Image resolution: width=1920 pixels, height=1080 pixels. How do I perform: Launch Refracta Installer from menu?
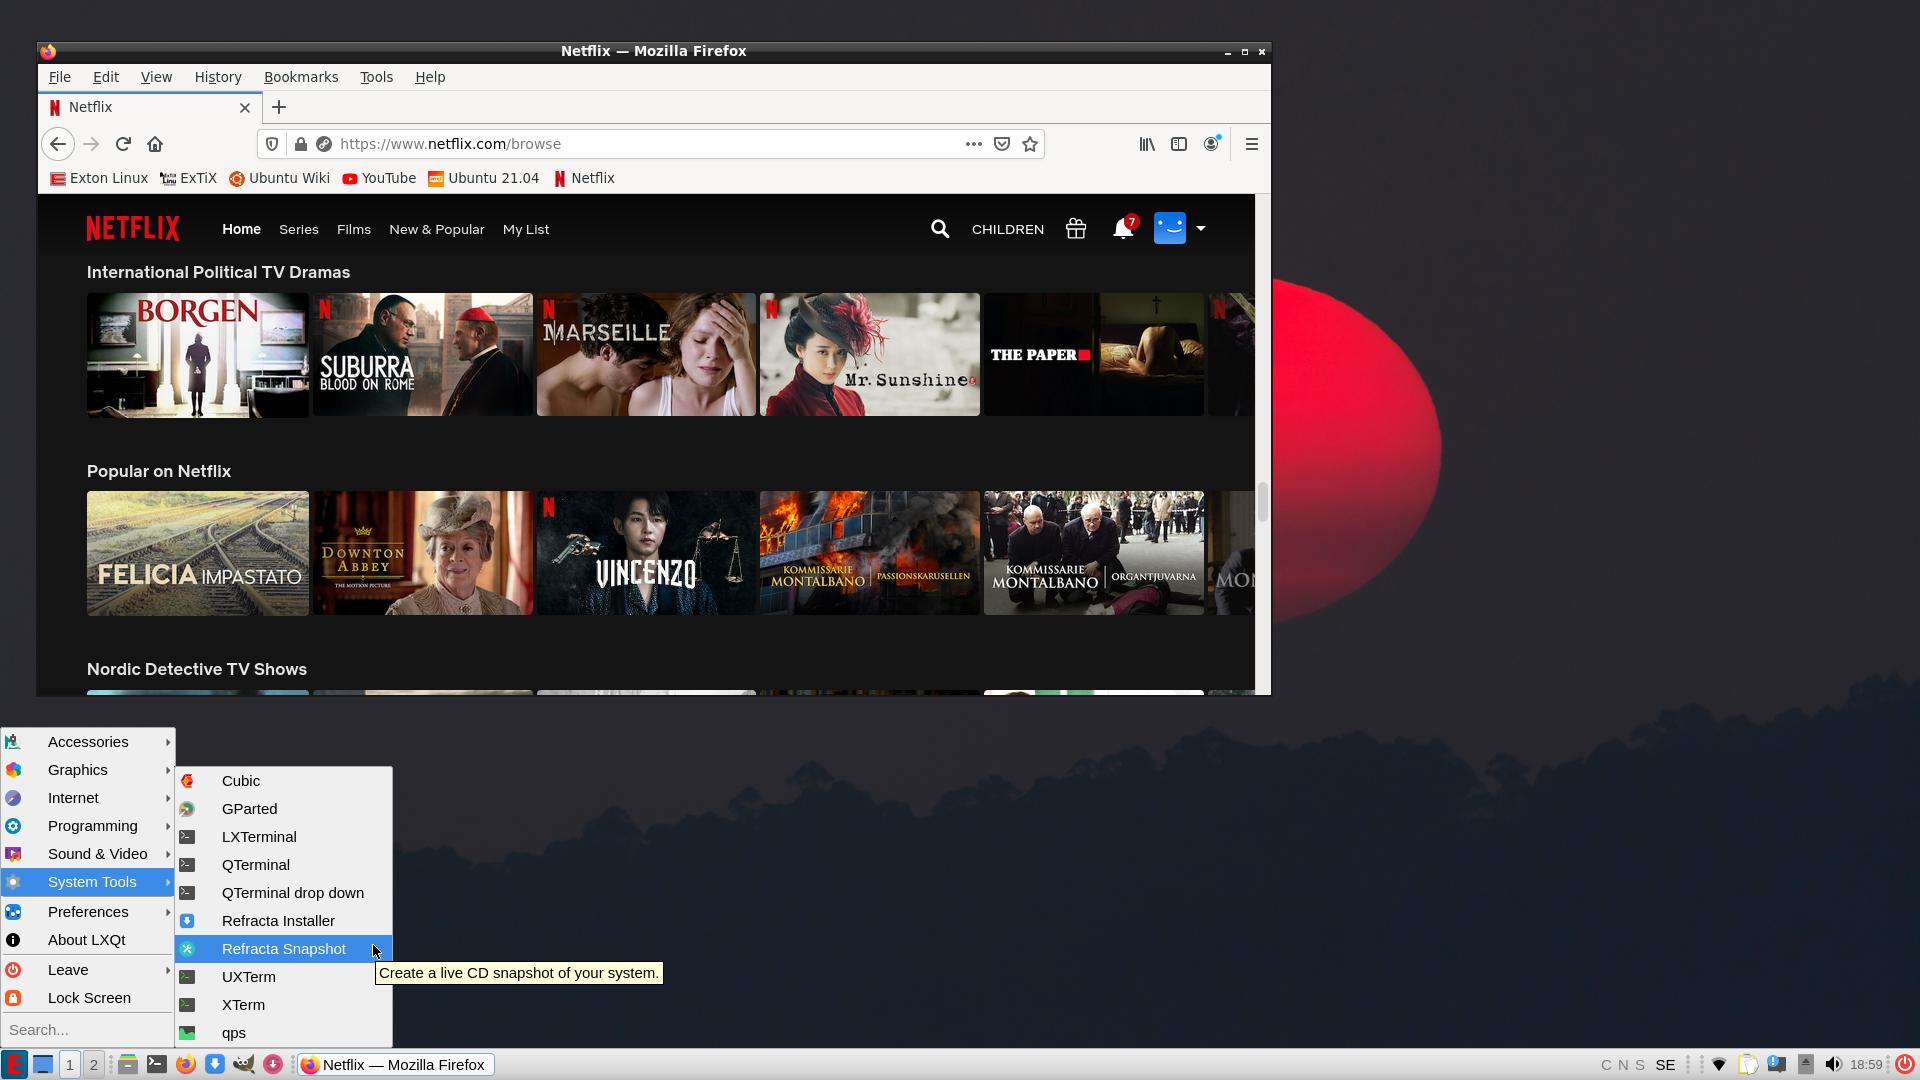click(x=284, y=921)
